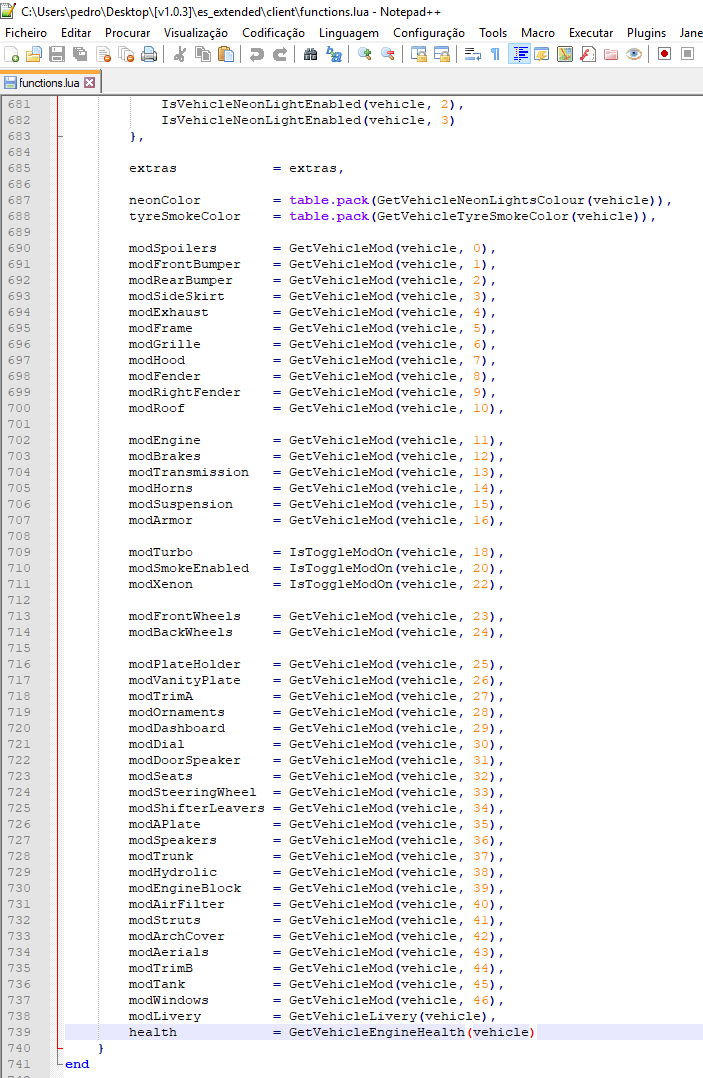
Task: Open the Linguagem menu
Action: [348, 33]
